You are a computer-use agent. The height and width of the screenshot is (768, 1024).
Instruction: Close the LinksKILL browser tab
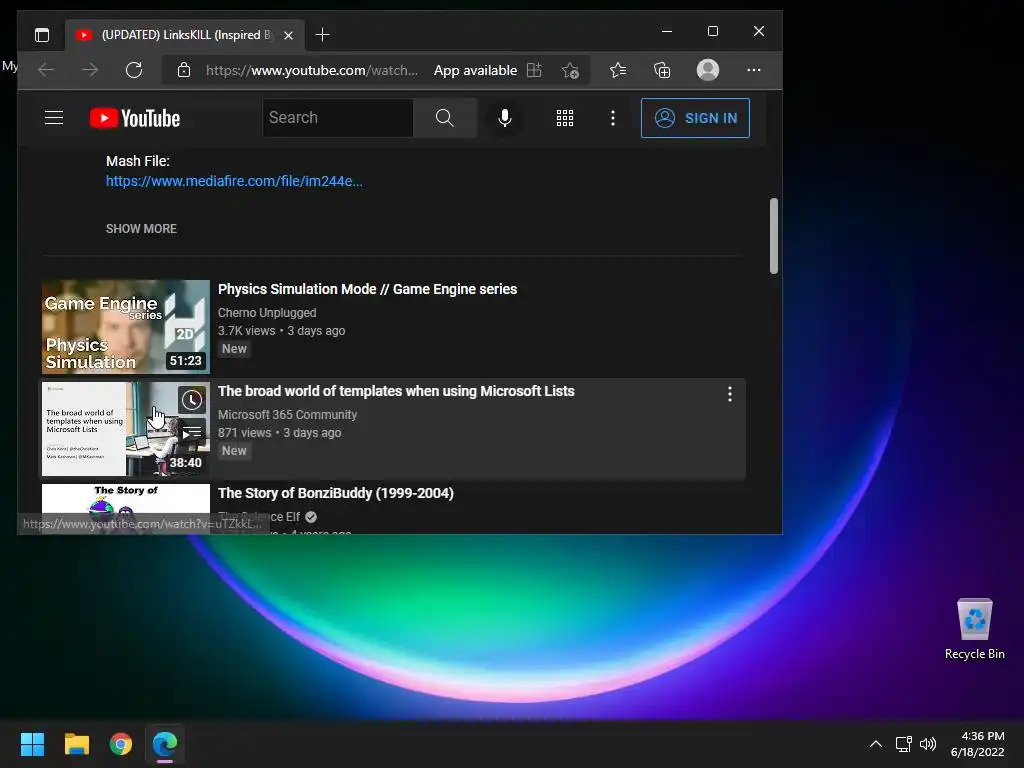click(x=289, y=35)
